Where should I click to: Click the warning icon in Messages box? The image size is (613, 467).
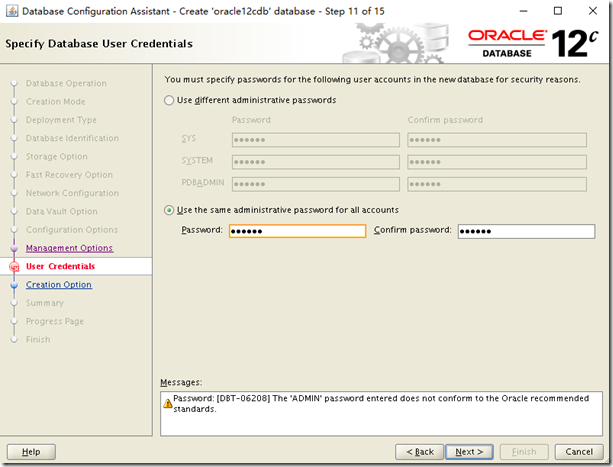pos(168,403)
